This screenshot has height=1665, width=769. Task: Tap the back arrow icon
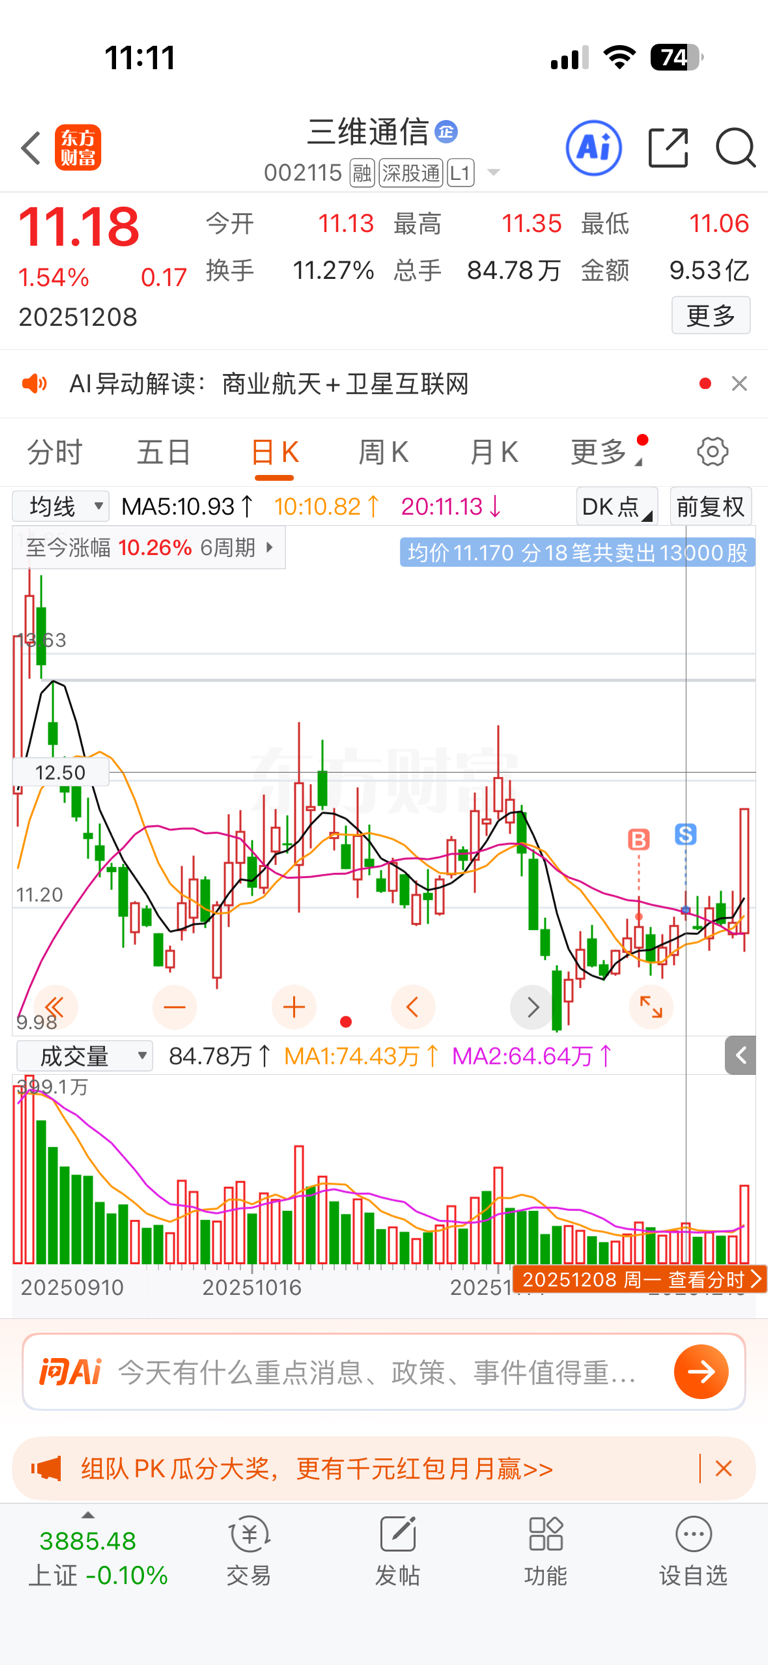point(31,148)
